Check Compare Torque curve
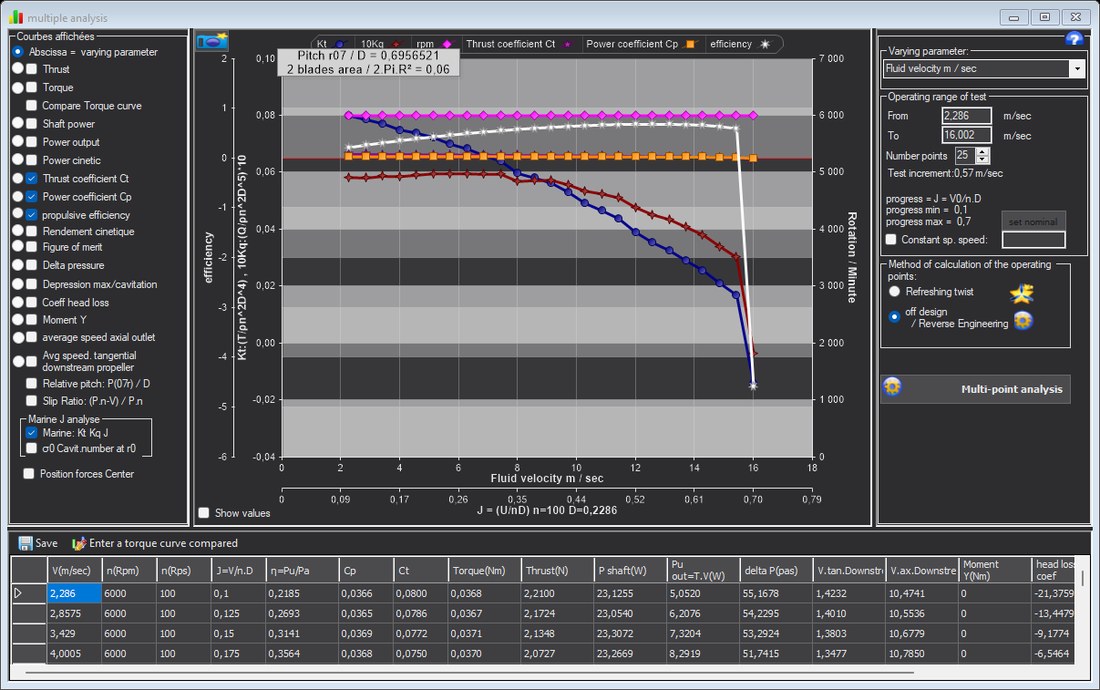Screen dimensions: 1100x690 pyautogui.click(x=32, y=105)
